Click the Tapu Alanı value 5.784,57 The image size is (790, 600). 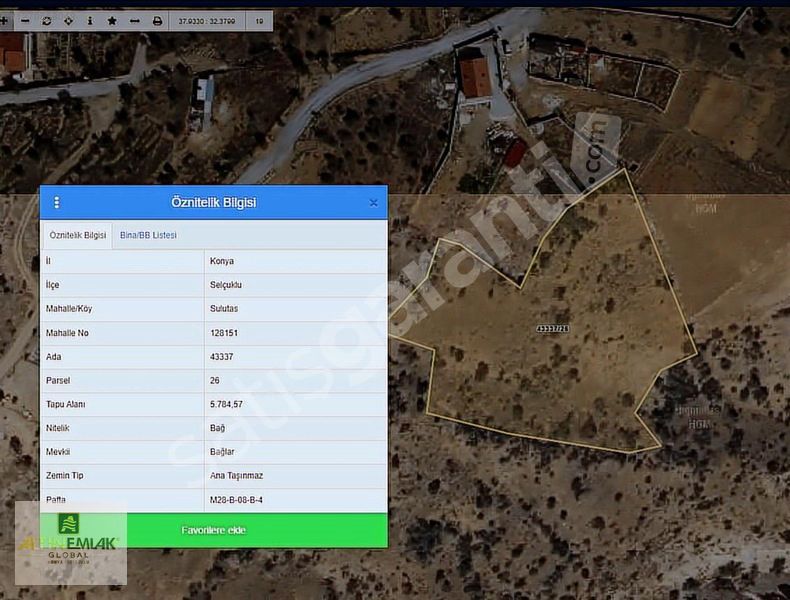pos(226,404)
